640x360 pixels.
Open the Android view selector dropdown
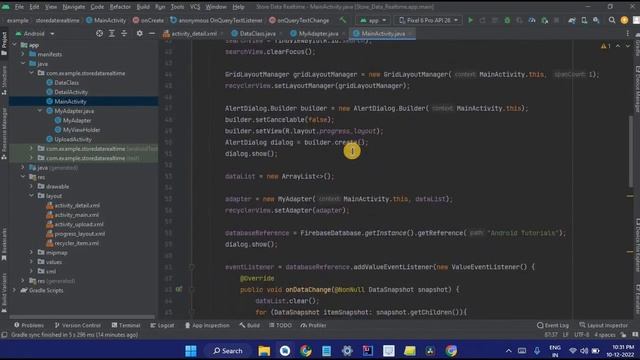[35, 33]
